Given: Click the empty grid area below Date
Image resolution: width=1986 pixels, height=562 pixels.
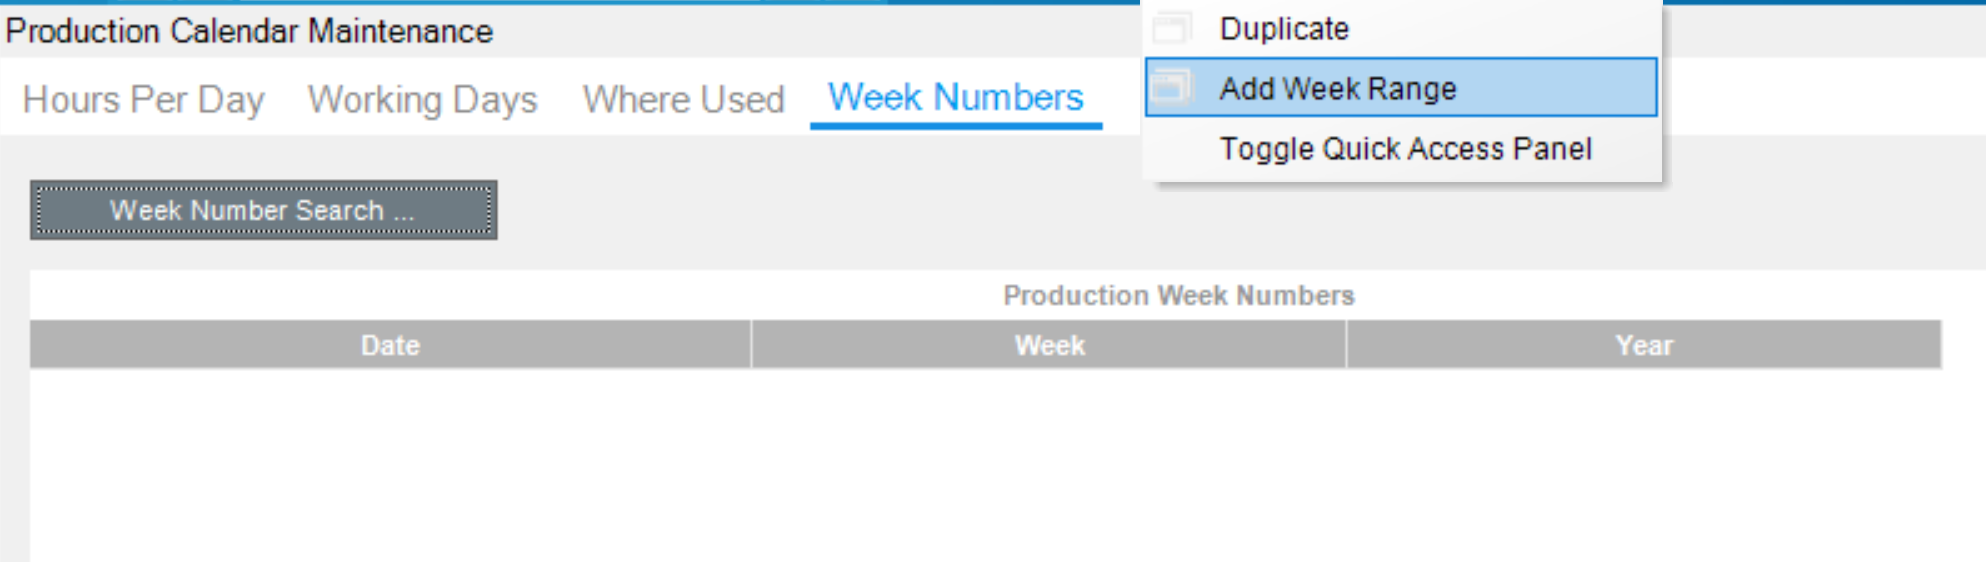Looking at the screenshot, I should [x=390, y=465].
